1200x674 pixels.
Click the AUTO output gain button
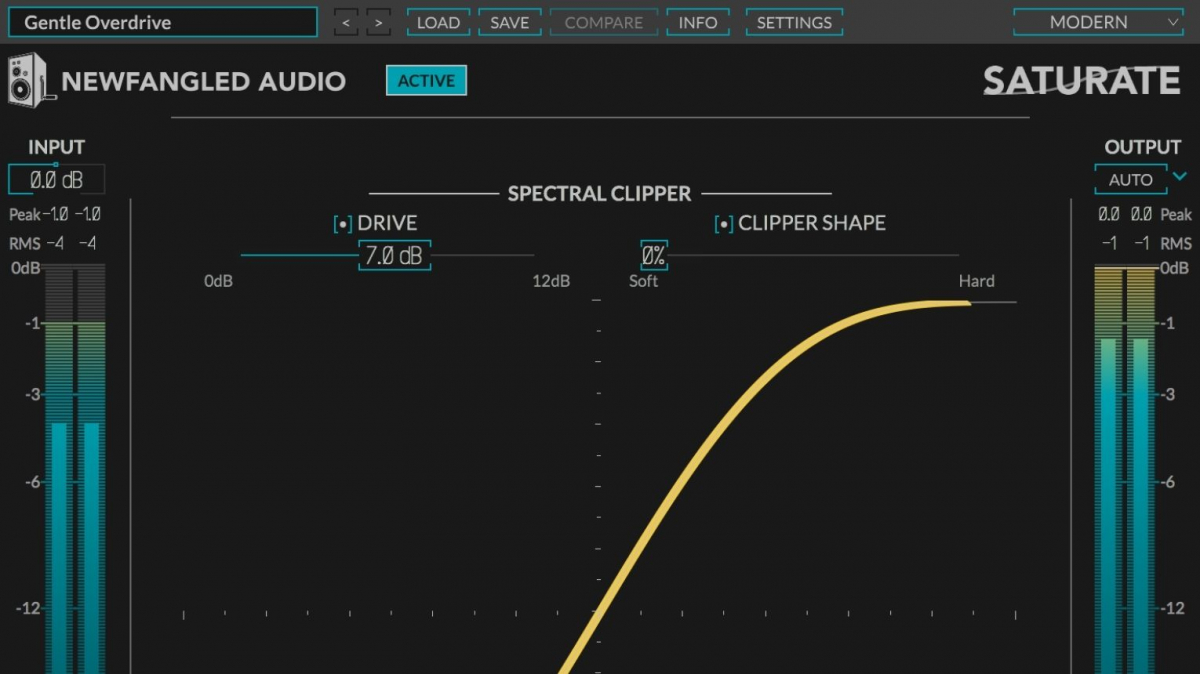click(x=1131, y=180)
